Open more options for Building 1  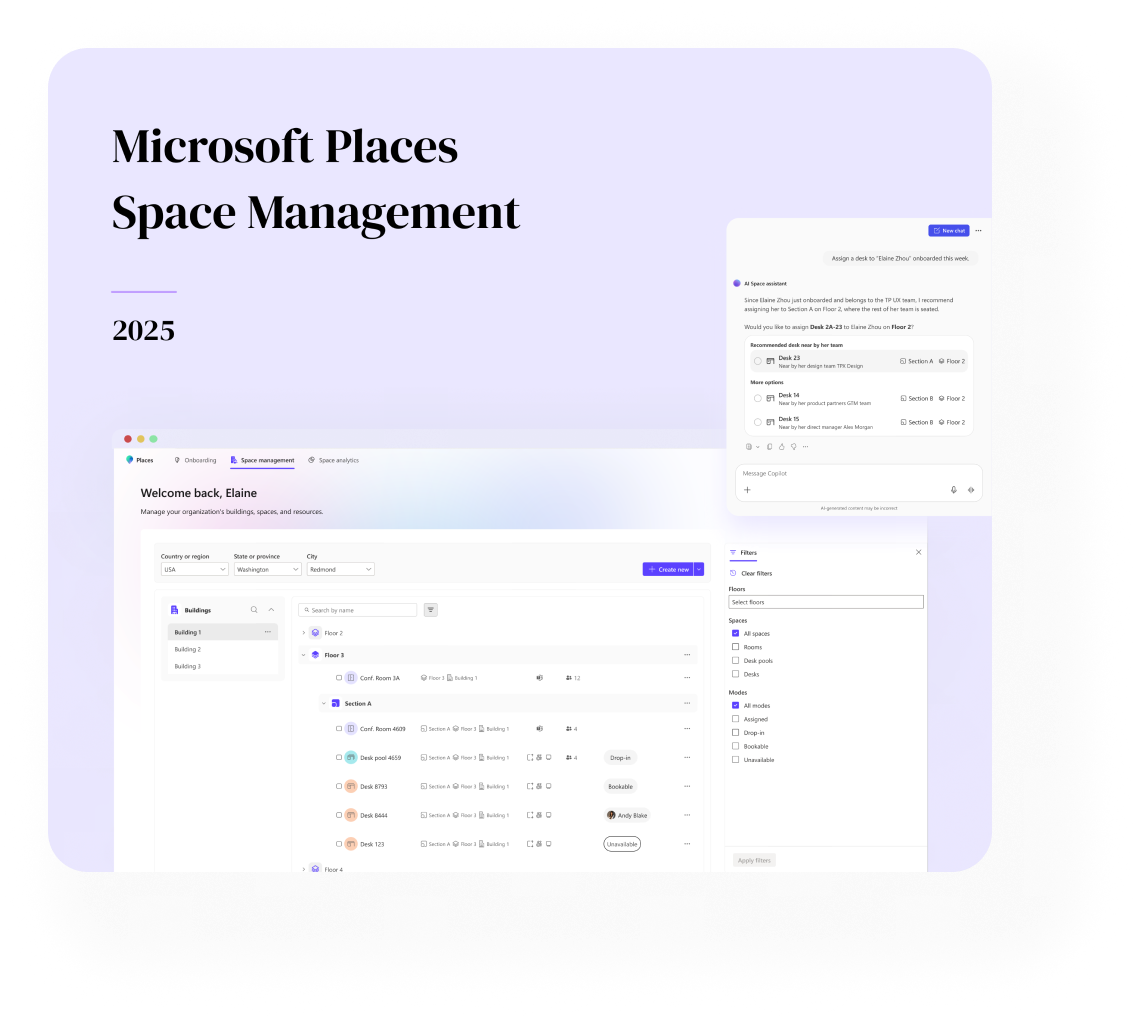point(268,632)
